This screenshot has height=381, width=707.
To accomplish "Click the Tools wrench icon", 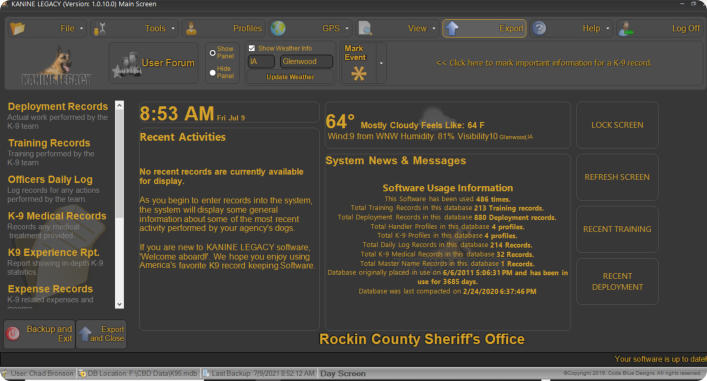I will (99, 28).
